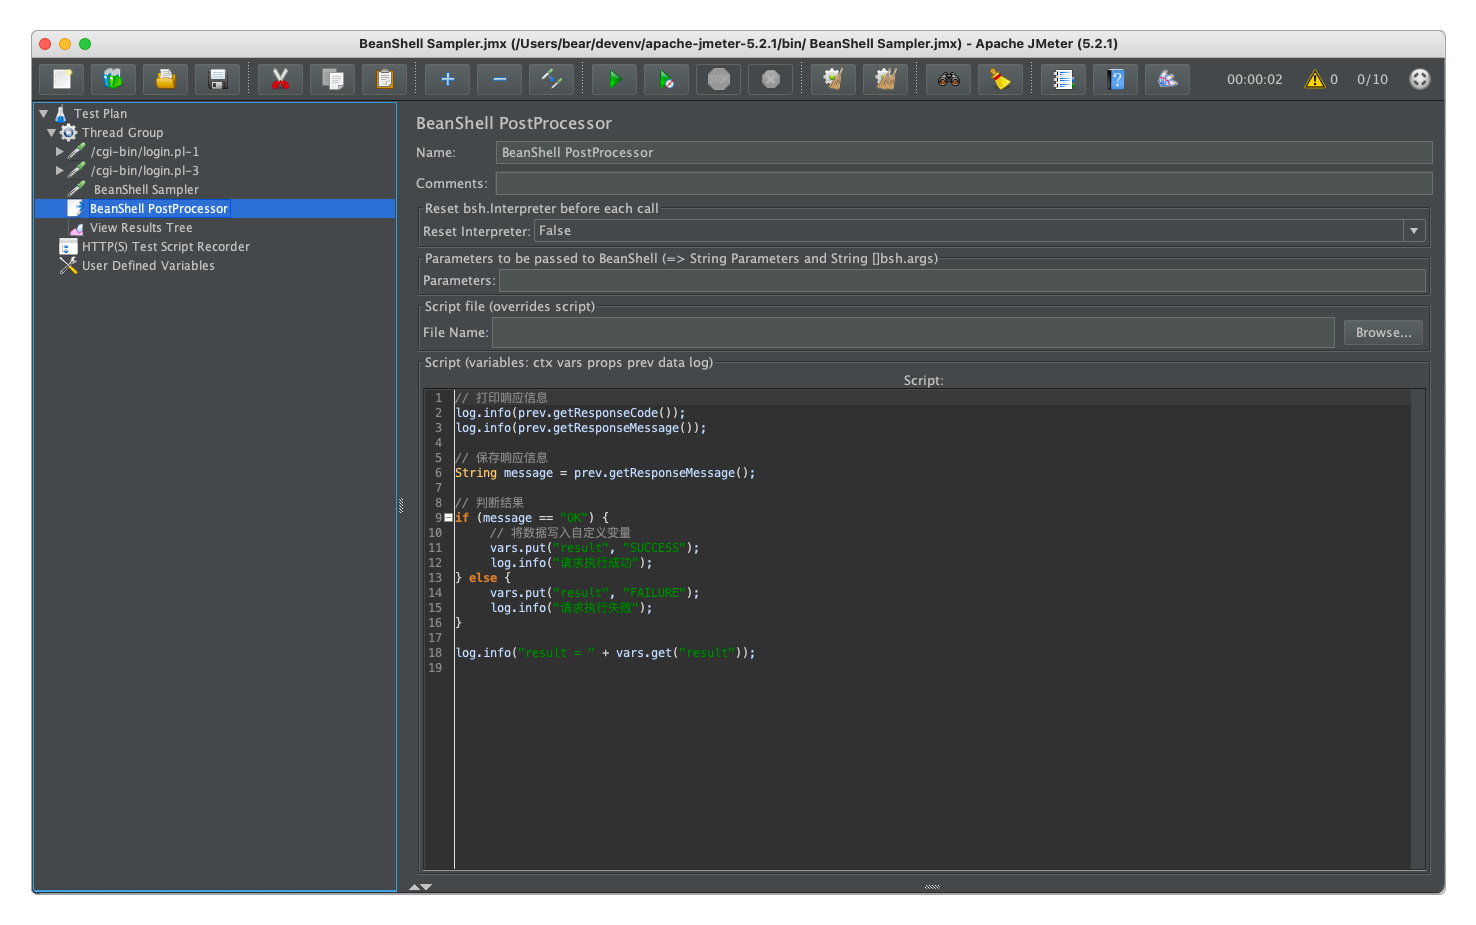This screenshot has height=925, width=1476.
Task: Clear results with single broom gear icon
Action: [x=834, y=79]
